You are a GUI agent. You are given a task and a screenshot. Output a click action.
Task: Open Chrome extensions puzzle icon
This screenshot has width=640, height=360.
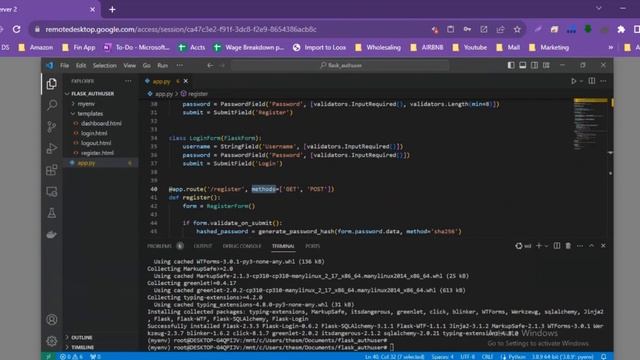[621, 29]
